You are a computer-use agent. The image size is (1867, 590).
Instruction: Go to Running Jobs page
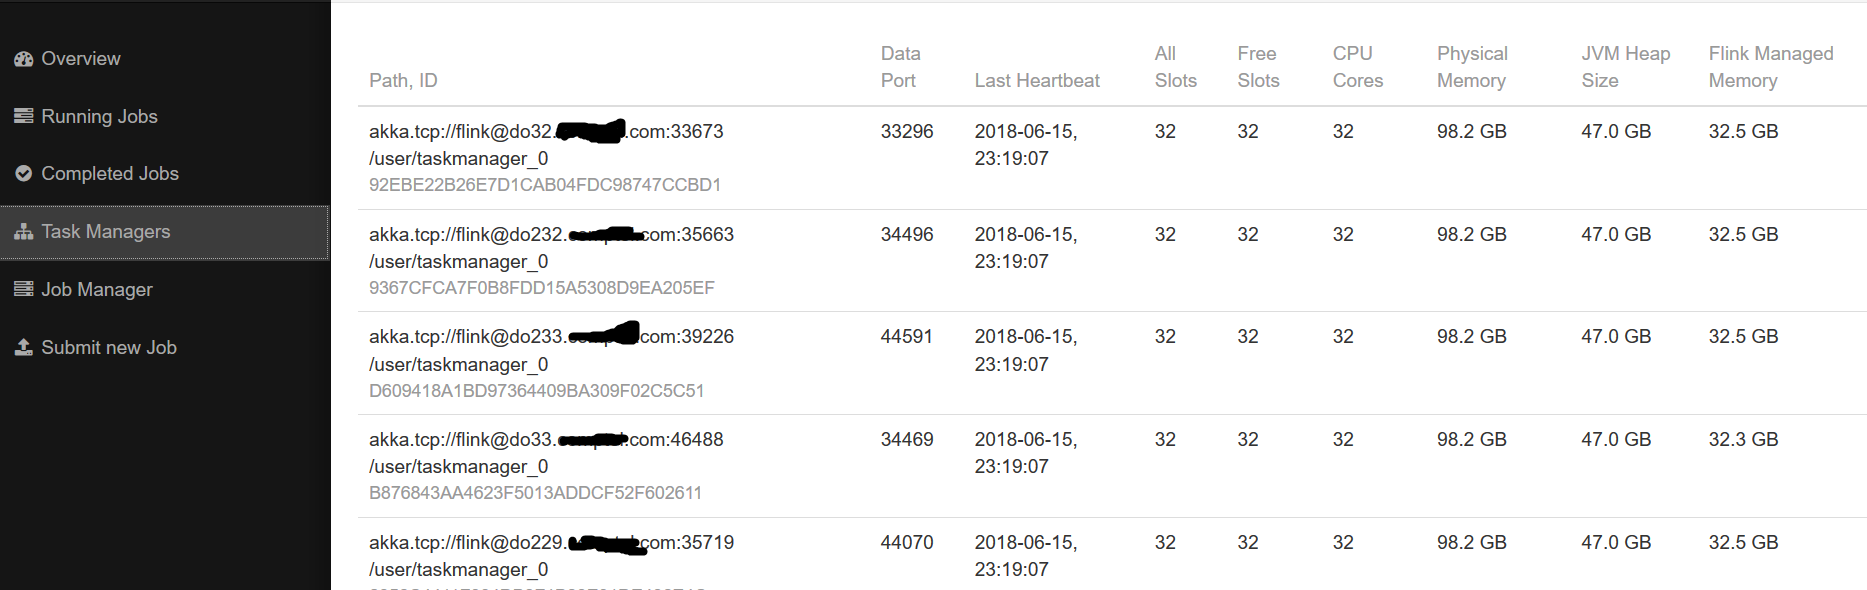(99, 116)
